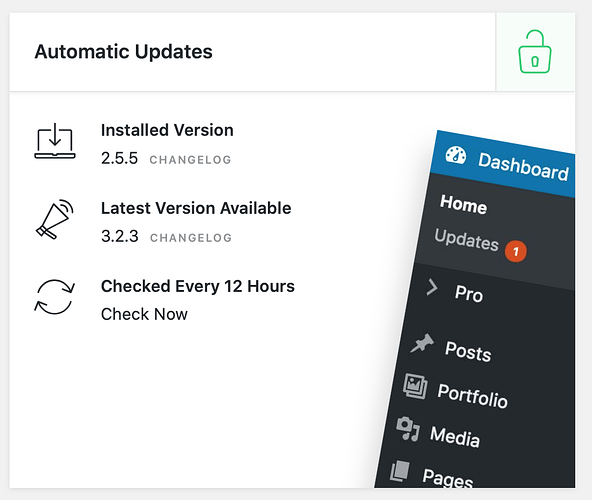Screen dimensions: 592x500
Task: Click the orange updates count badge
Action: (516, 251)
